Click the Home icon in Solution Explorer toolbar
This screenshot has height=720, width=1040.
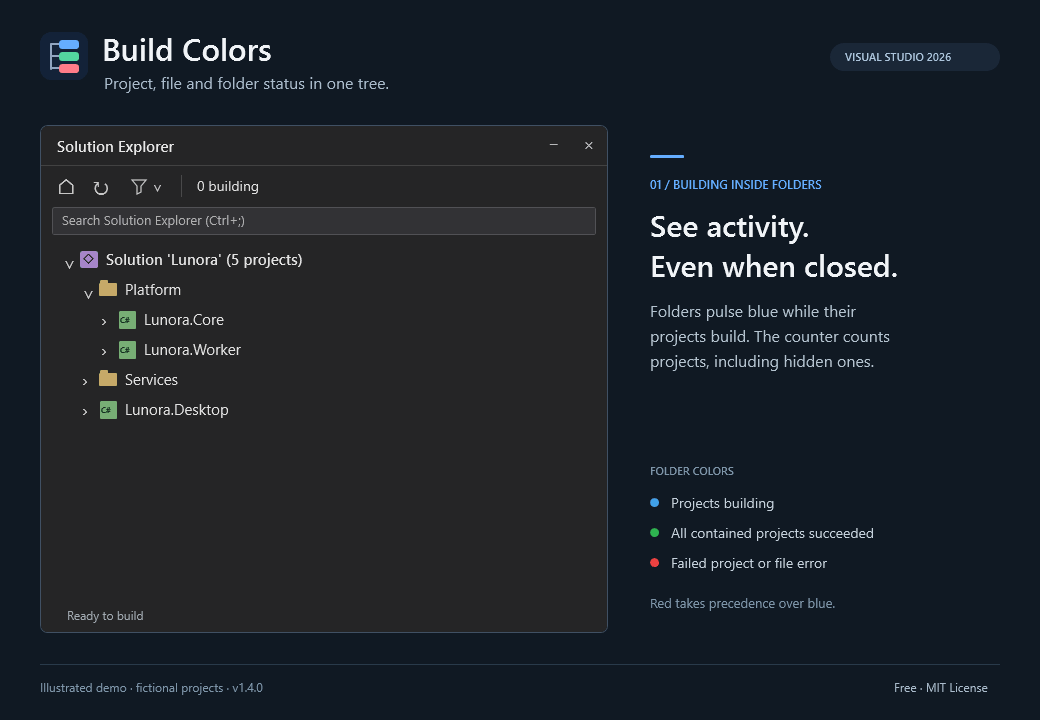[66, 187]
